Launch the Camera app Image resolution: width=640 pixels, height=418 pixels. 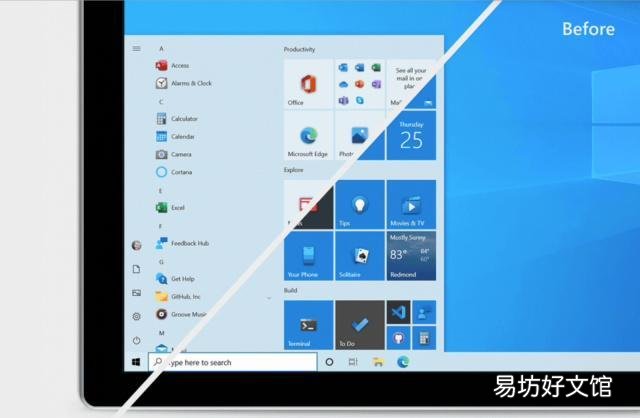(174, 154)
